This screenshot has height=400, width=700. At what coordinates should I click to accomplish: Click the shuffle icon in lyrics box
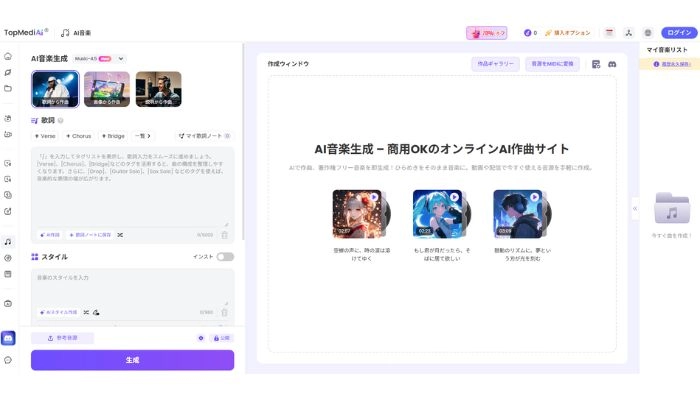120,234
